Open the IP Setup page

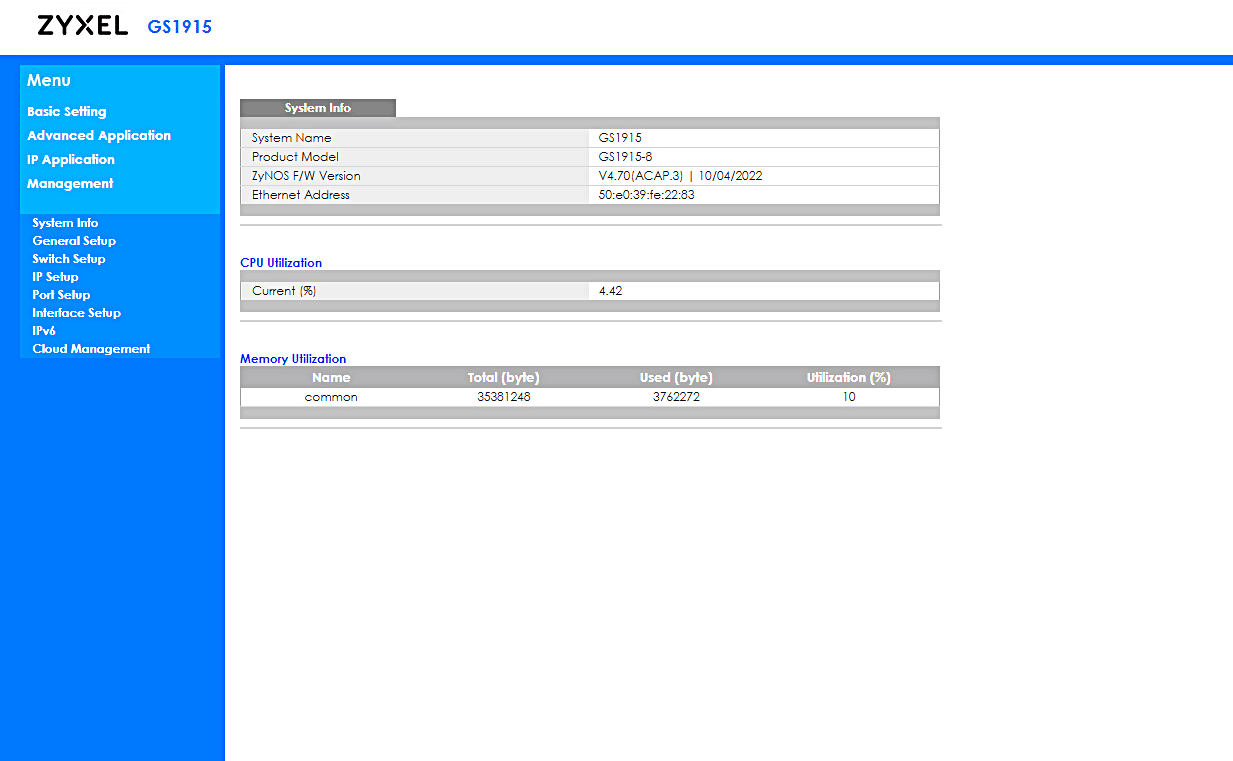[x=55, y=277]
